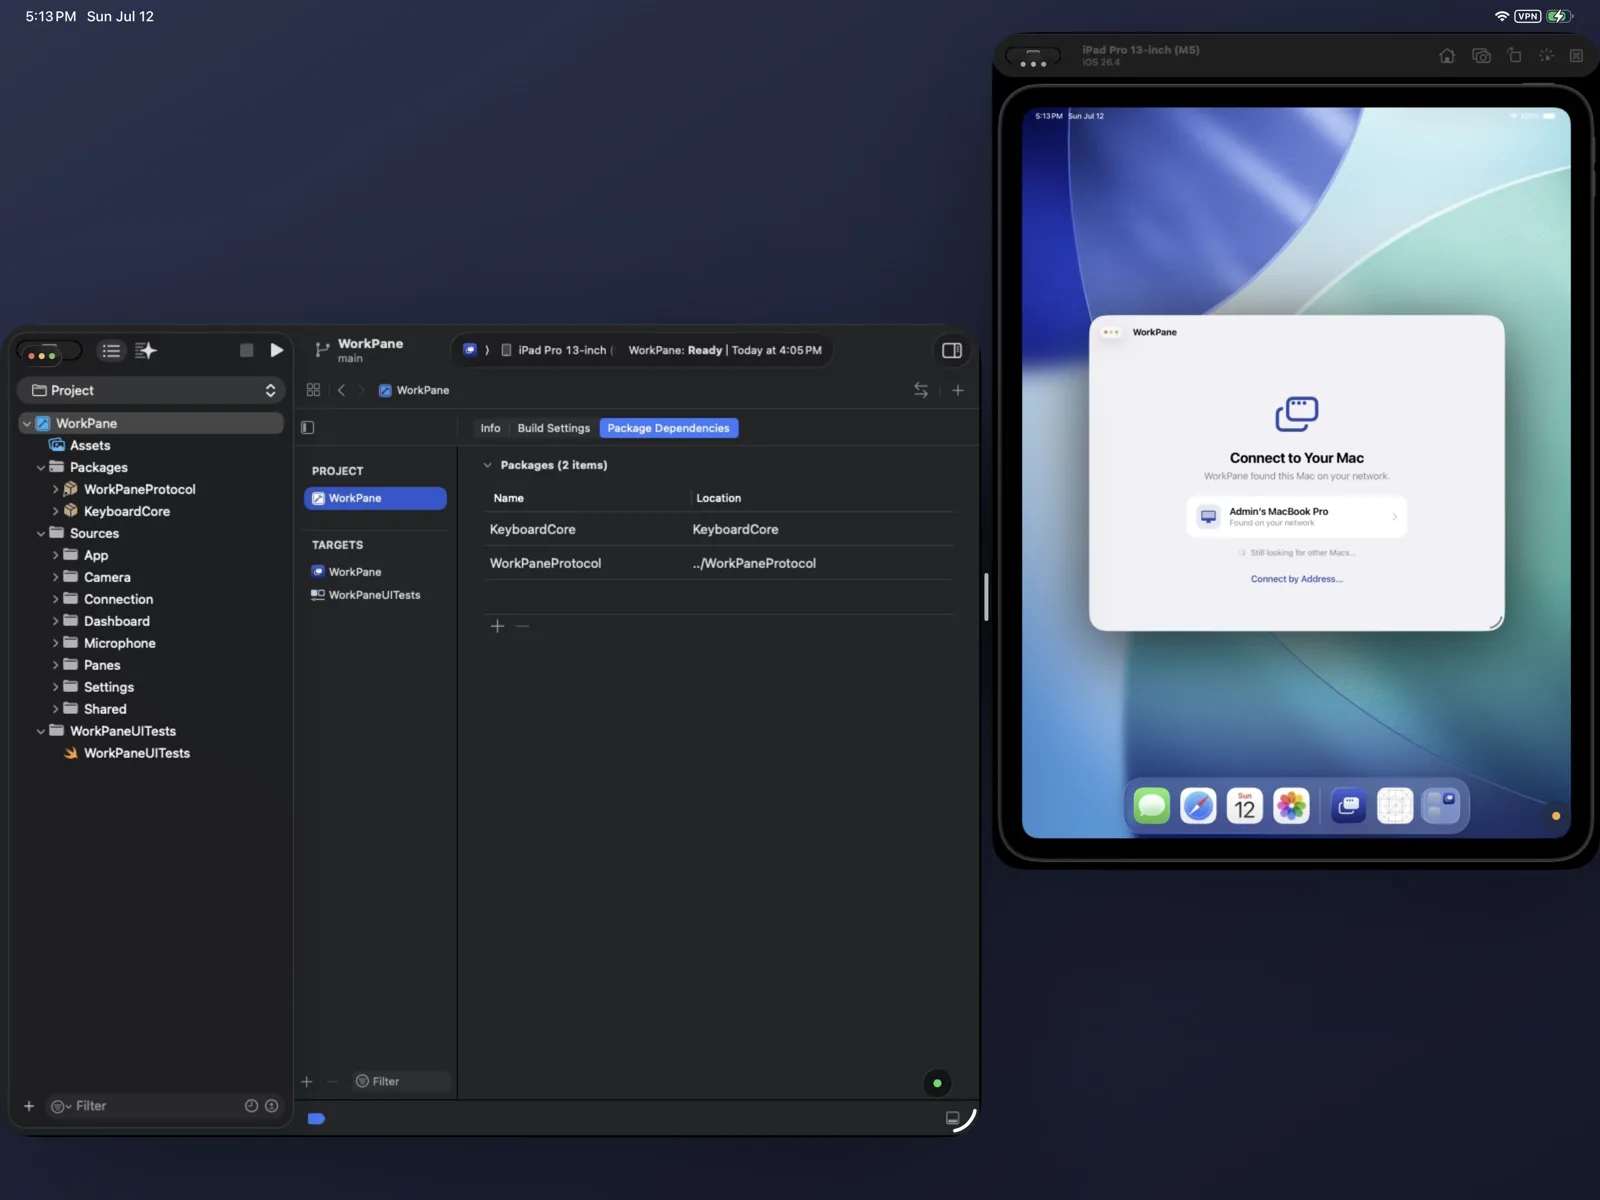Click the editor swap arrows icon

coord(921,390)
